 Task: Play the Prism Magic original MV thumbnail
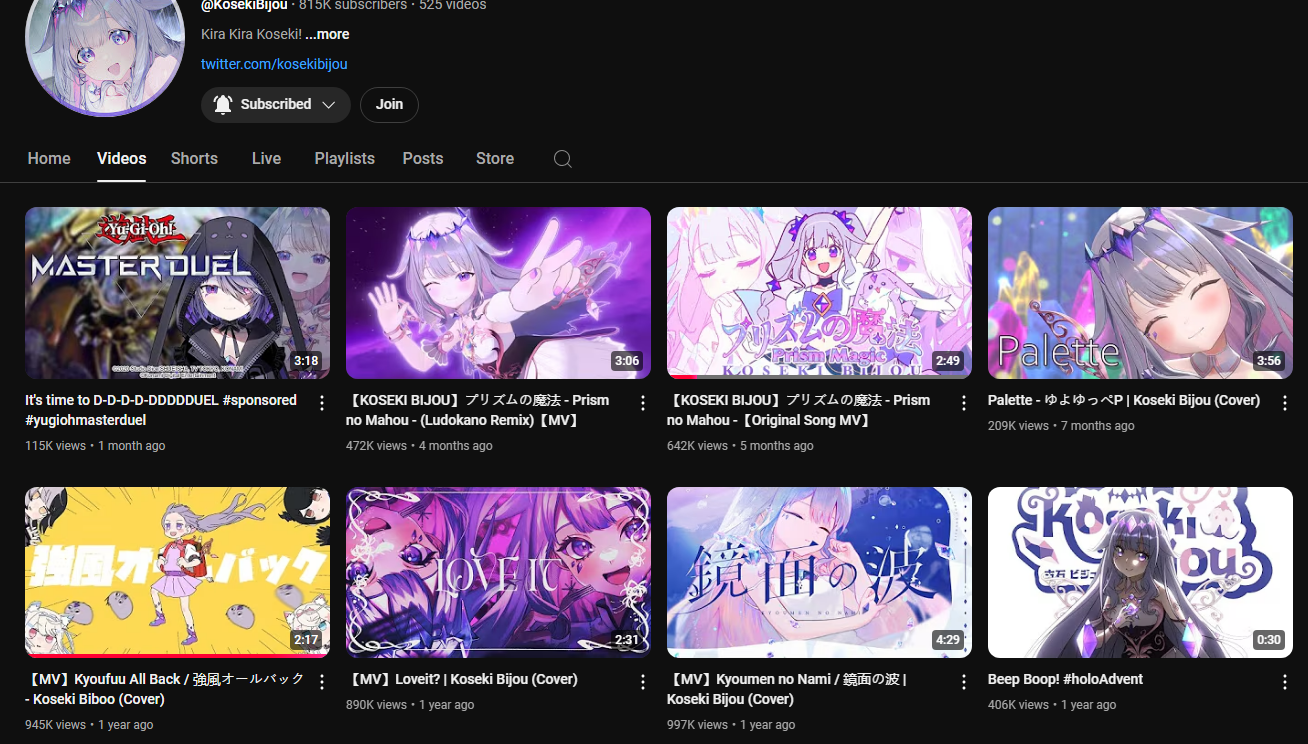819,293
